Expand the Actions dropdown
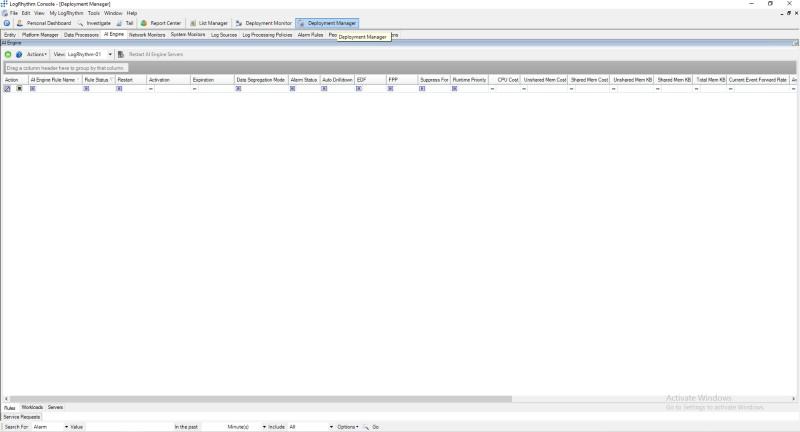The image size is (800, 432). [37, 54]
